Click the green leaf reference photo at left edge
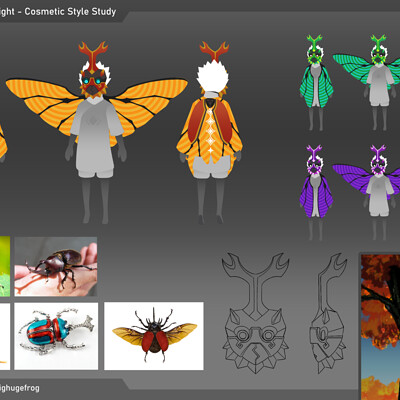The height and width of the screenshot is (400, 400). coord(5,266)
